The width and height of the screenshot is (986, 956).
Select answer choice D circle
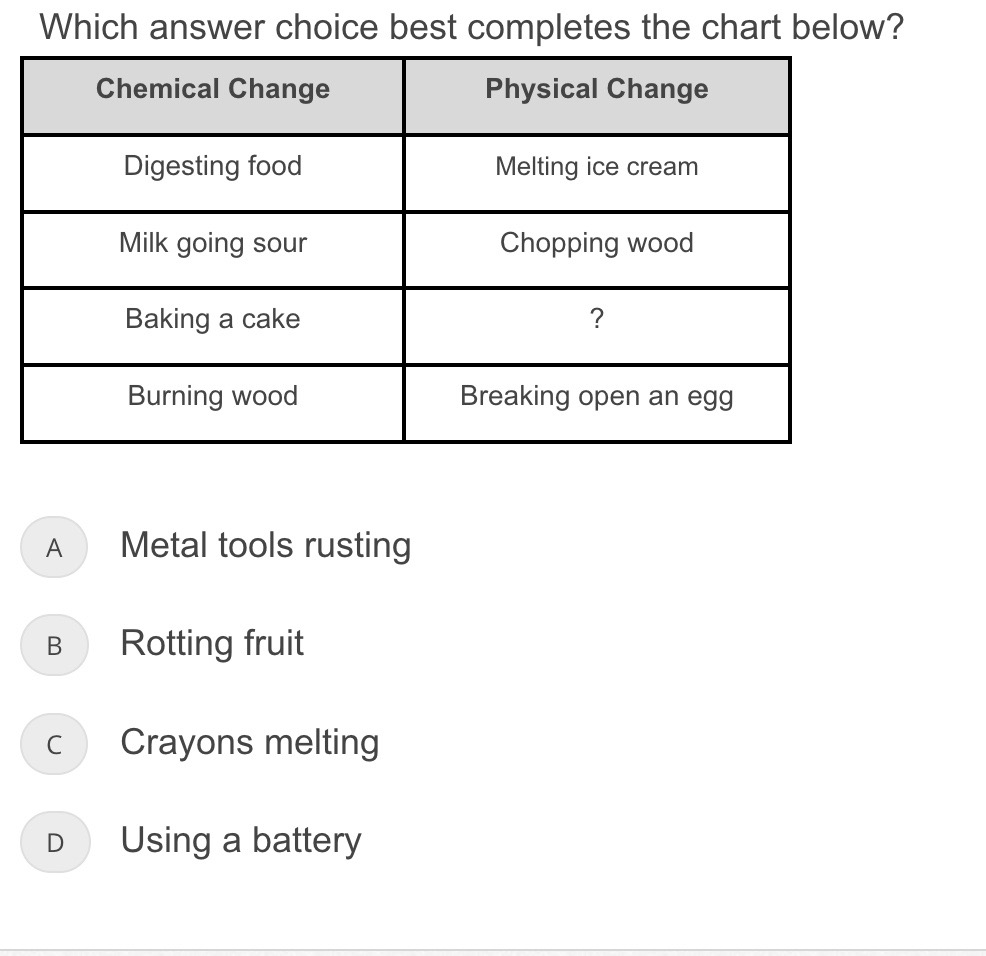pyautogui.click(x=55, y=842)
